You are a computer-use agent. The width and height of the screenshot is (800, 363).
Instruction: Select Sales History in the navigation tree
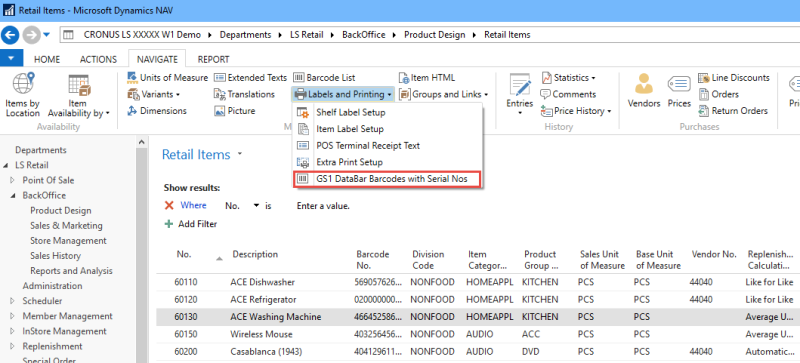pos(55,255)
